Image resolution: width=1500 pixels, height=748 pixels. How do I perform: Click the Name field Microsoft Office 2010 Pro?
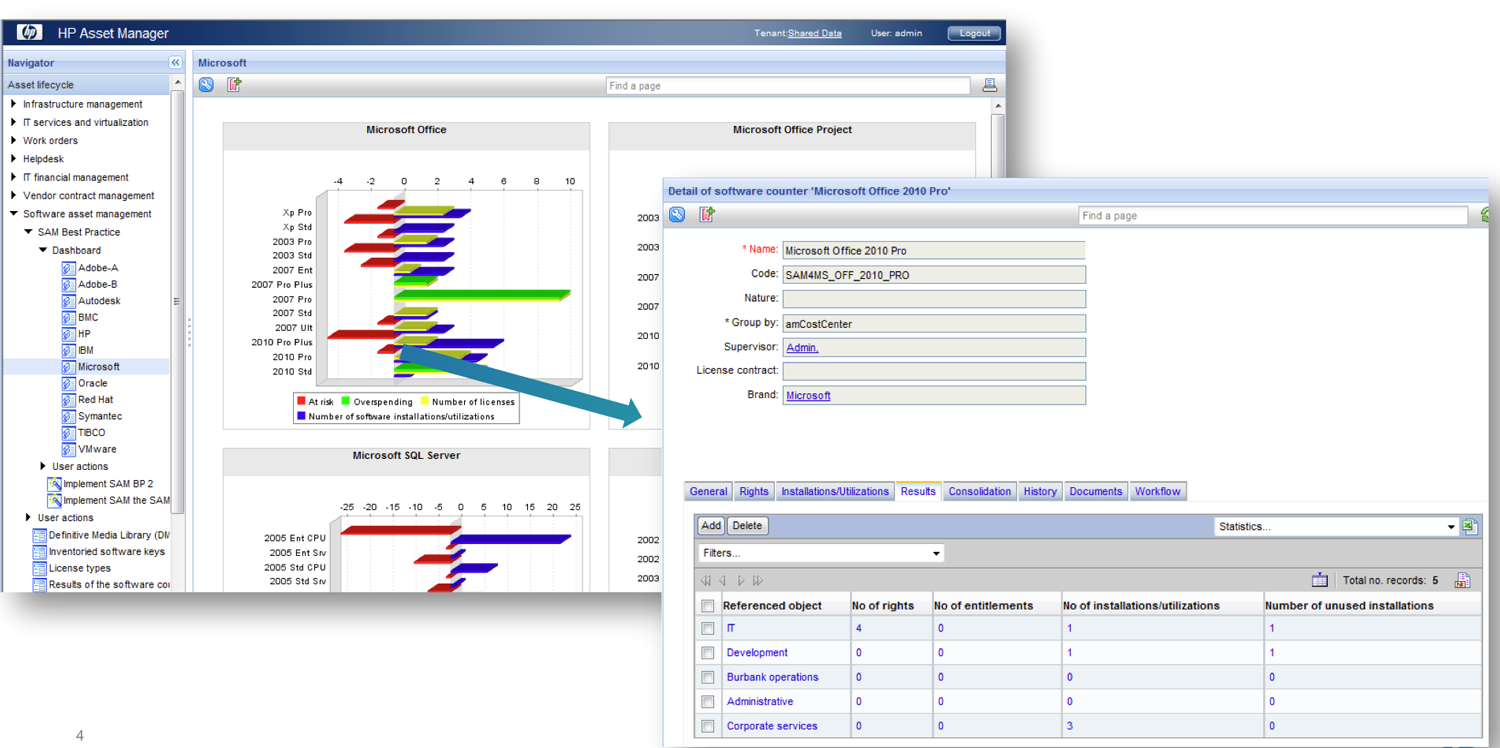[x=934, y=251]
